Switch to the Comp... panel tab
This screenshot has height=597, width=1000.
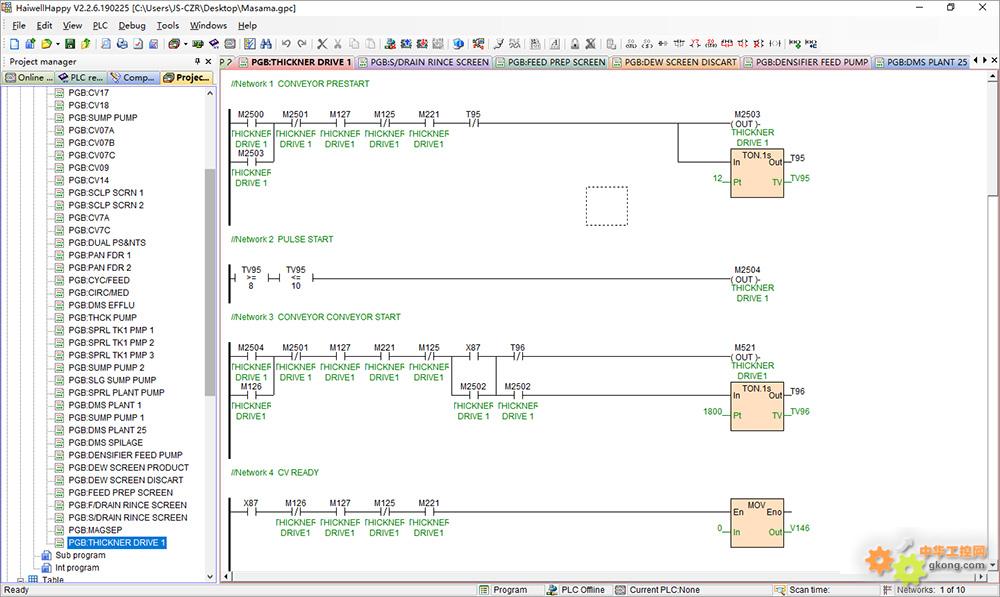pos(133,77)
